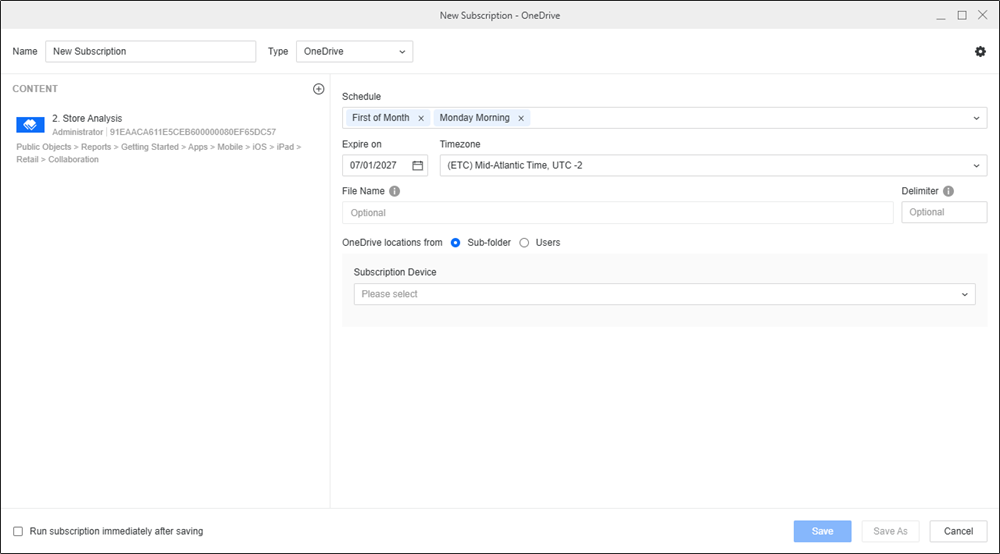
Task: Click the Save button
Action: click(822, 531)
